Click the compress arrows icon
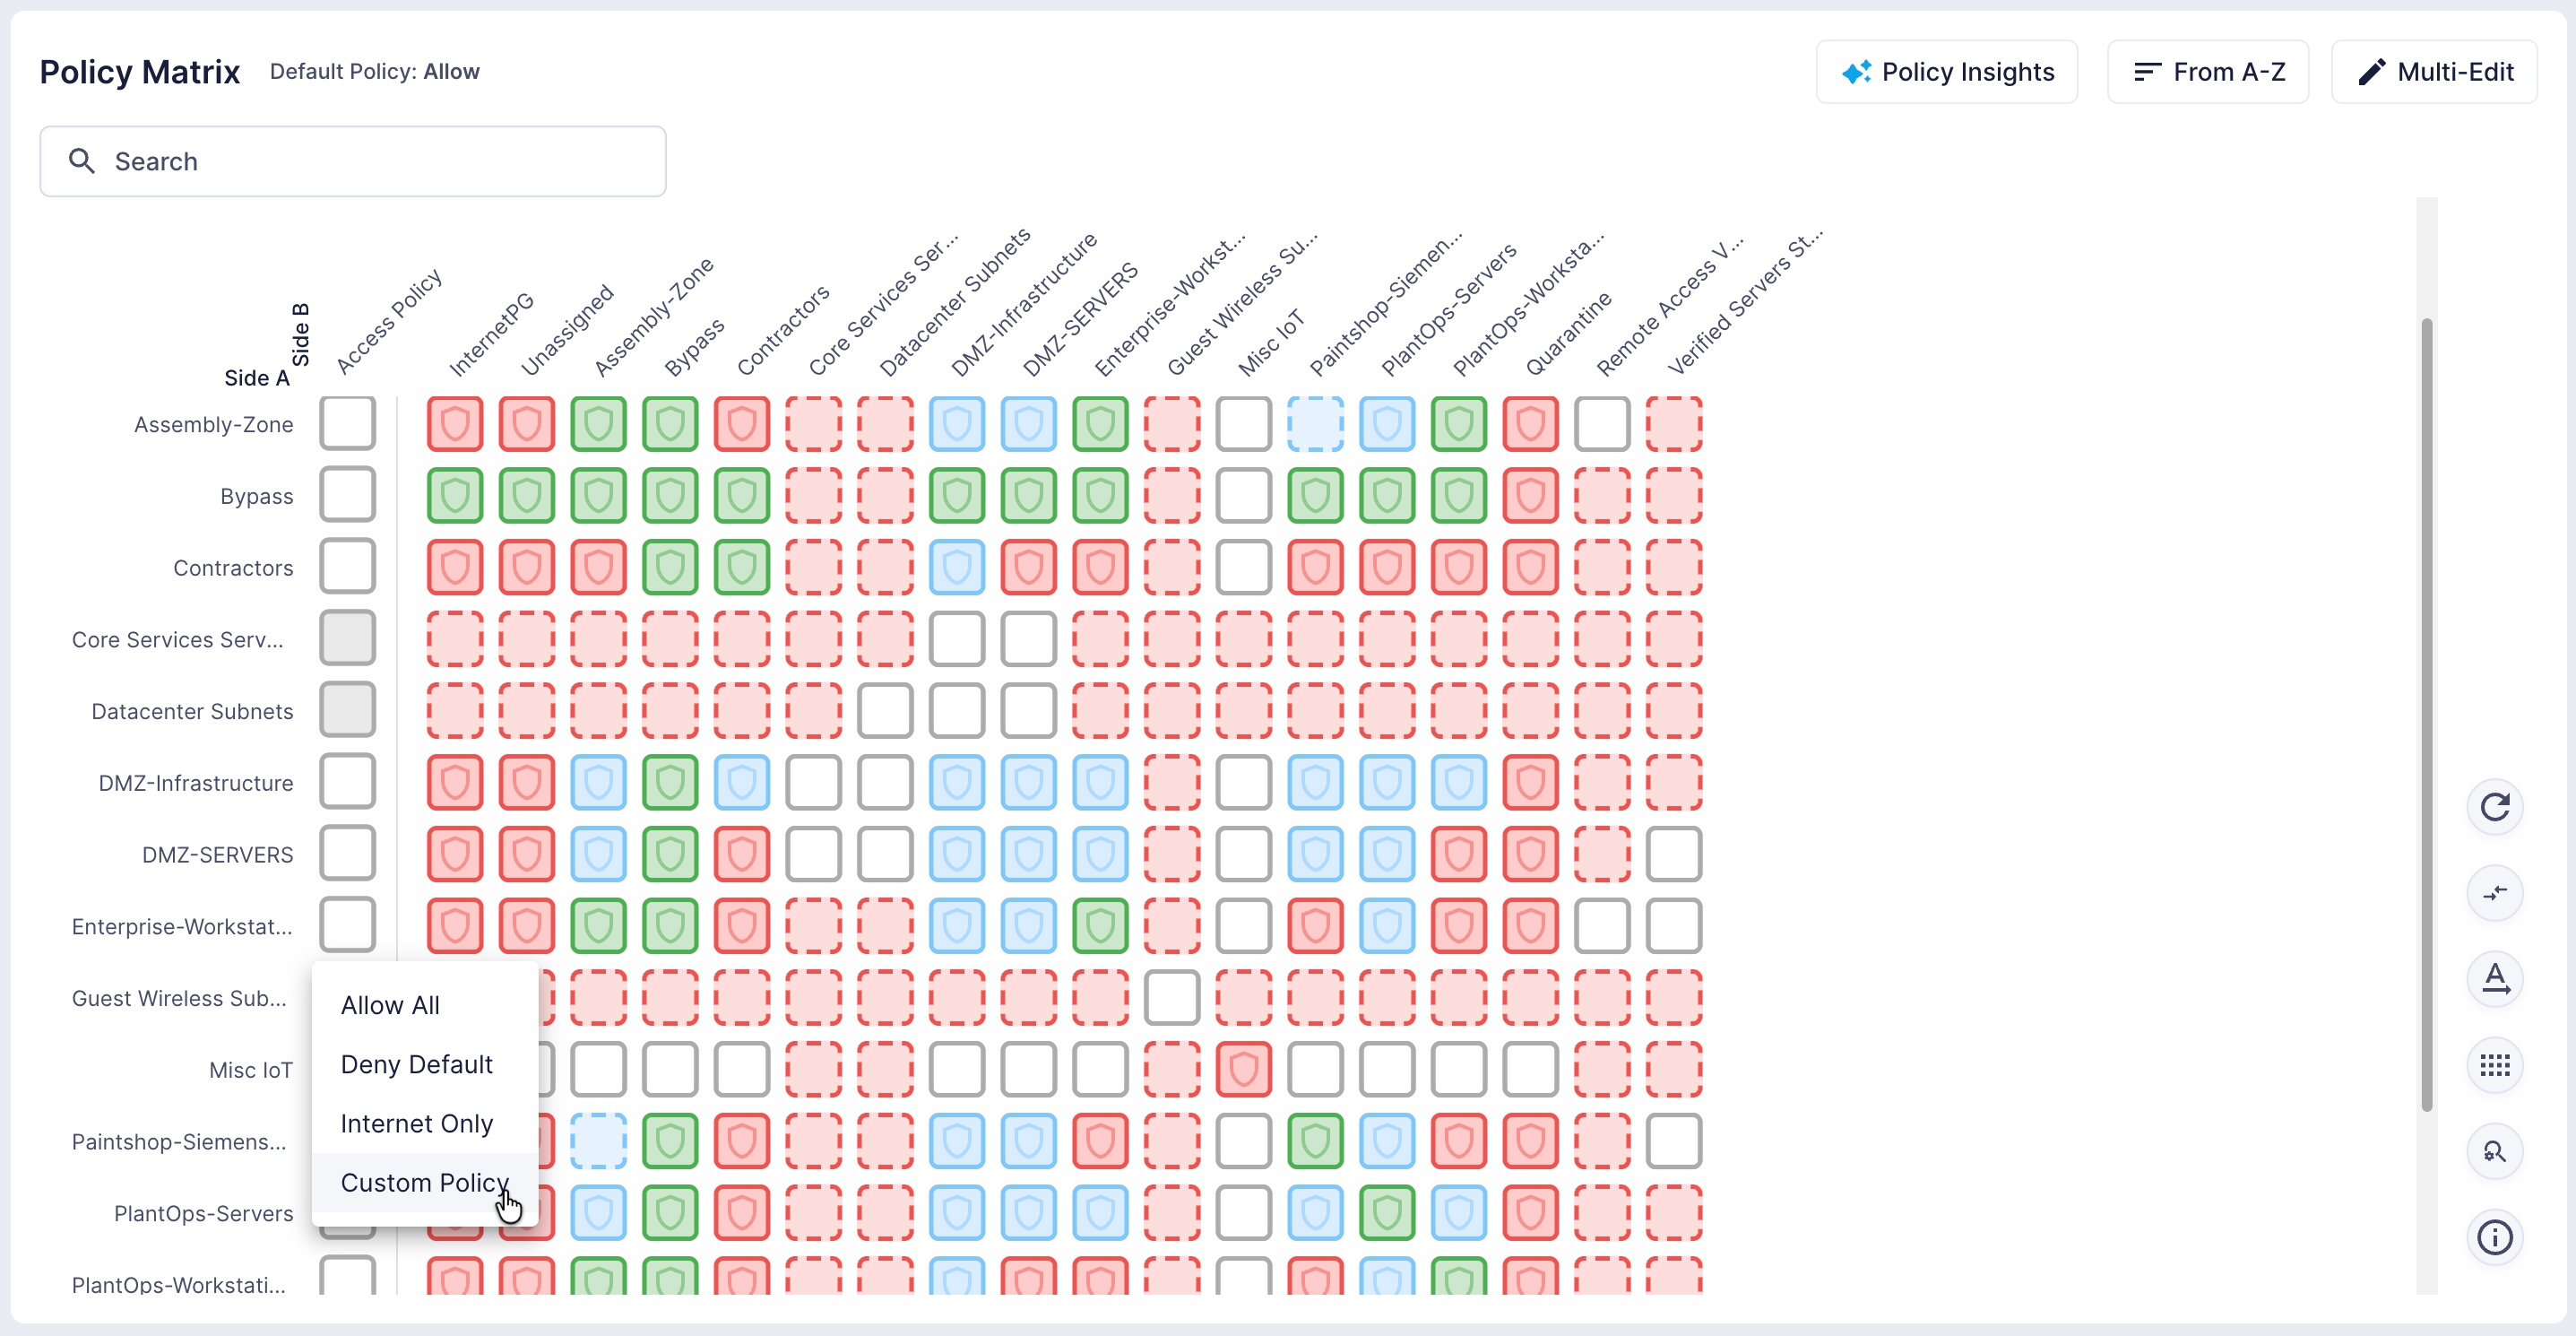This screenshot has height=1336, width=2576. tap(2494, 892)
